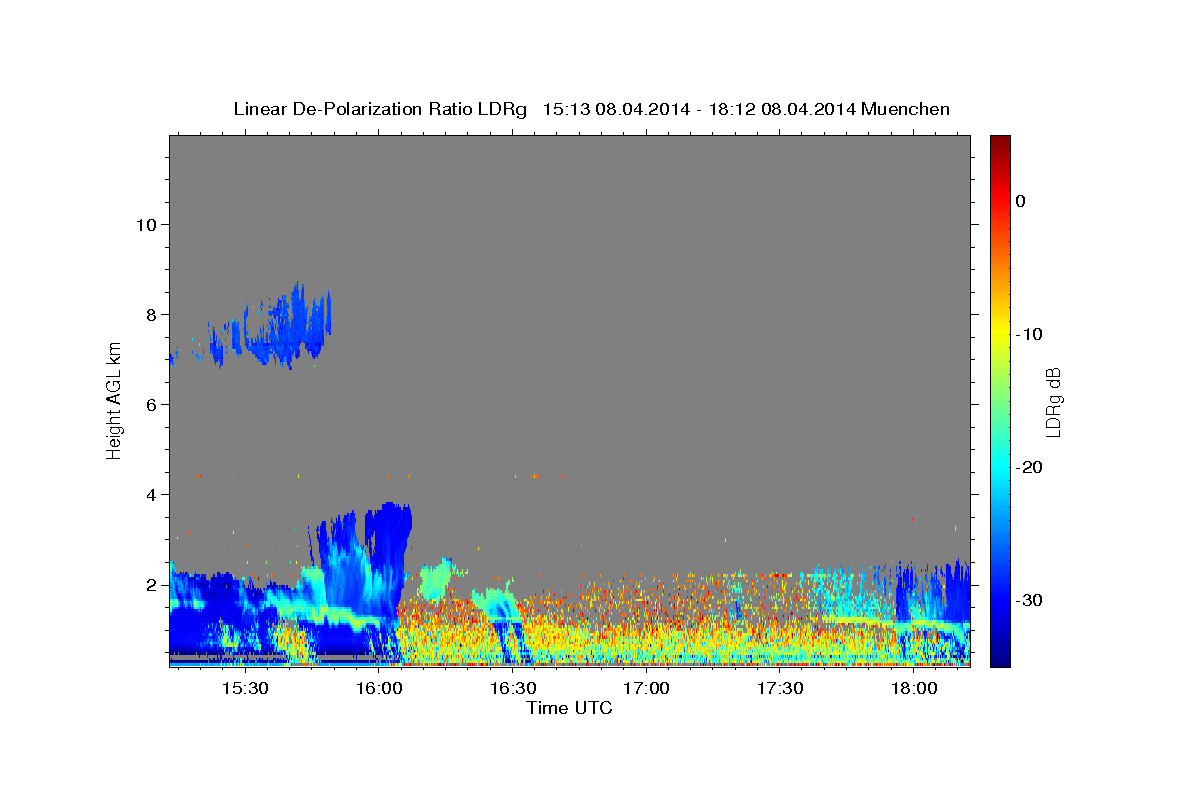Click the start time "15:13 08.04.2014" in the title
The height and width of the screenshot is (800, 1200).
616,109
